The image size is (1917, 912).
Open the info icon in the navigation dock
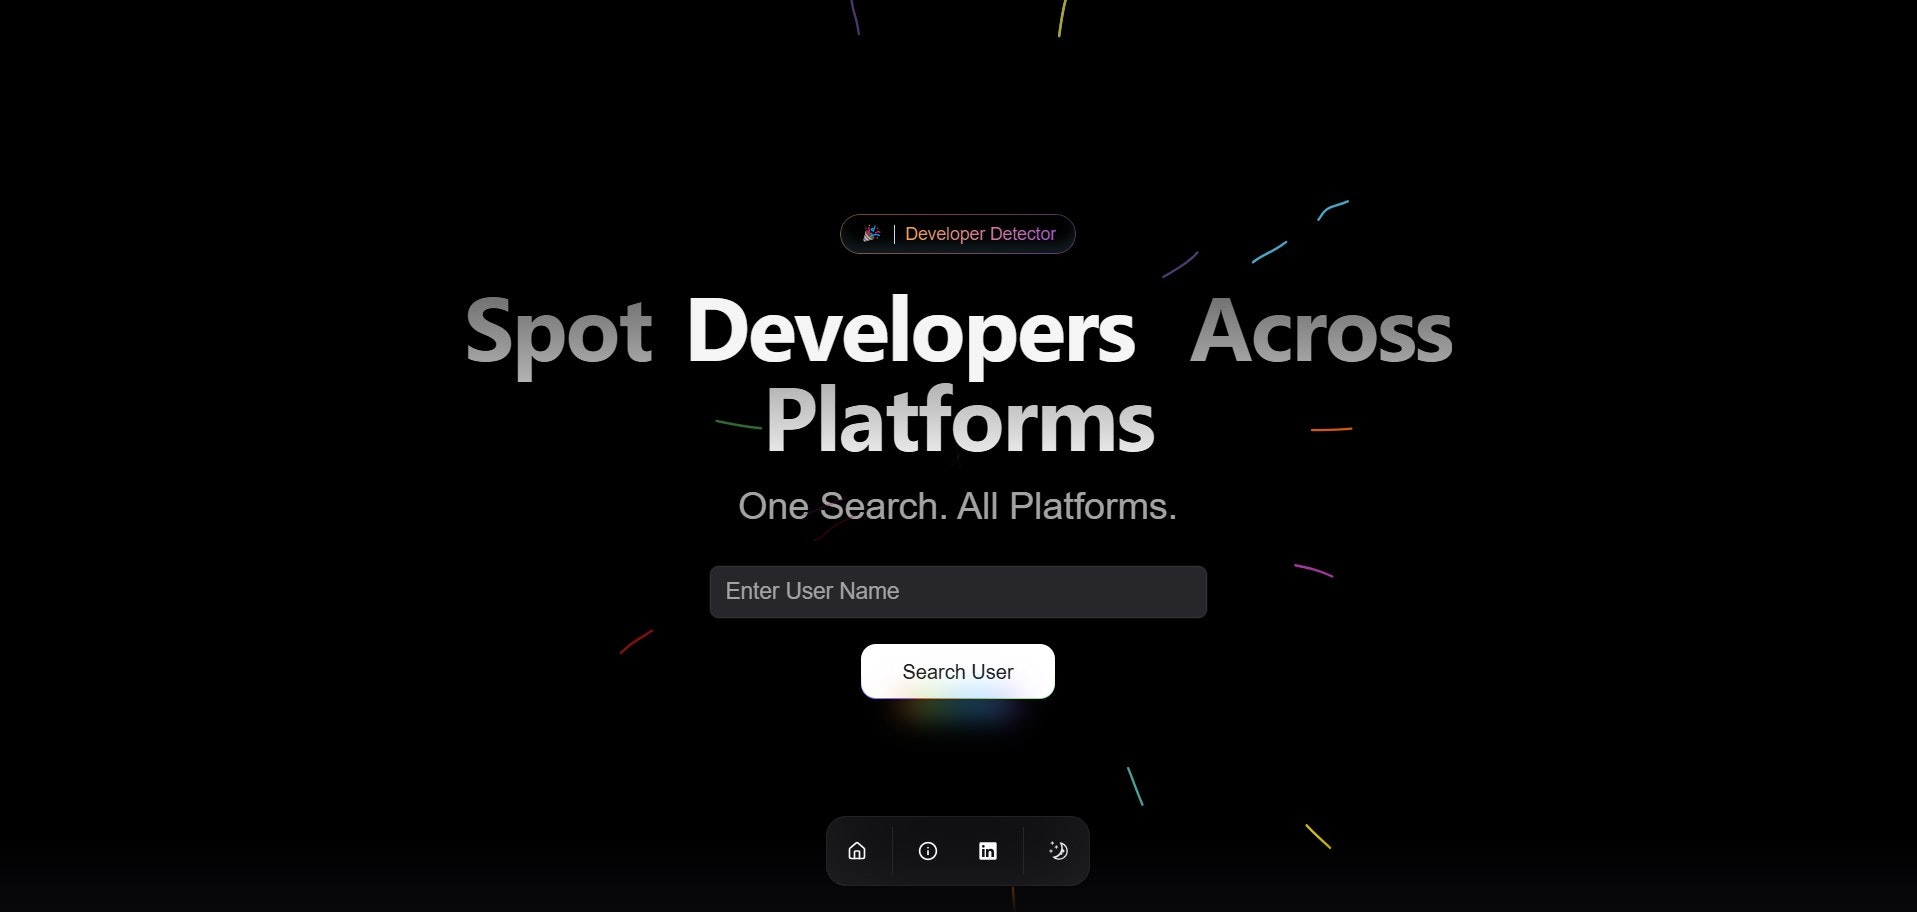click(927, 851)
